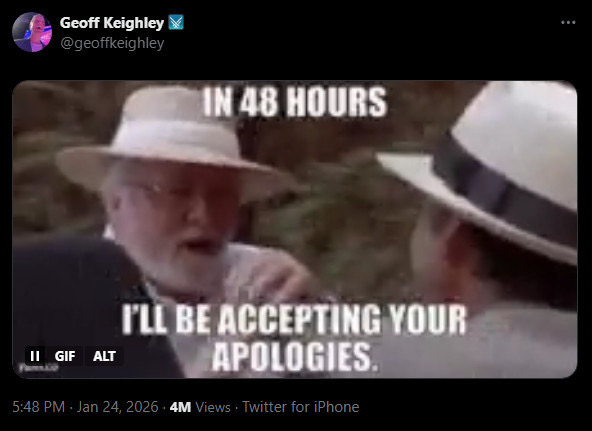The width and height of the screenshot is (592, 431).
Task: Click the foreground hat with black band
Action: tap(491, 170)
